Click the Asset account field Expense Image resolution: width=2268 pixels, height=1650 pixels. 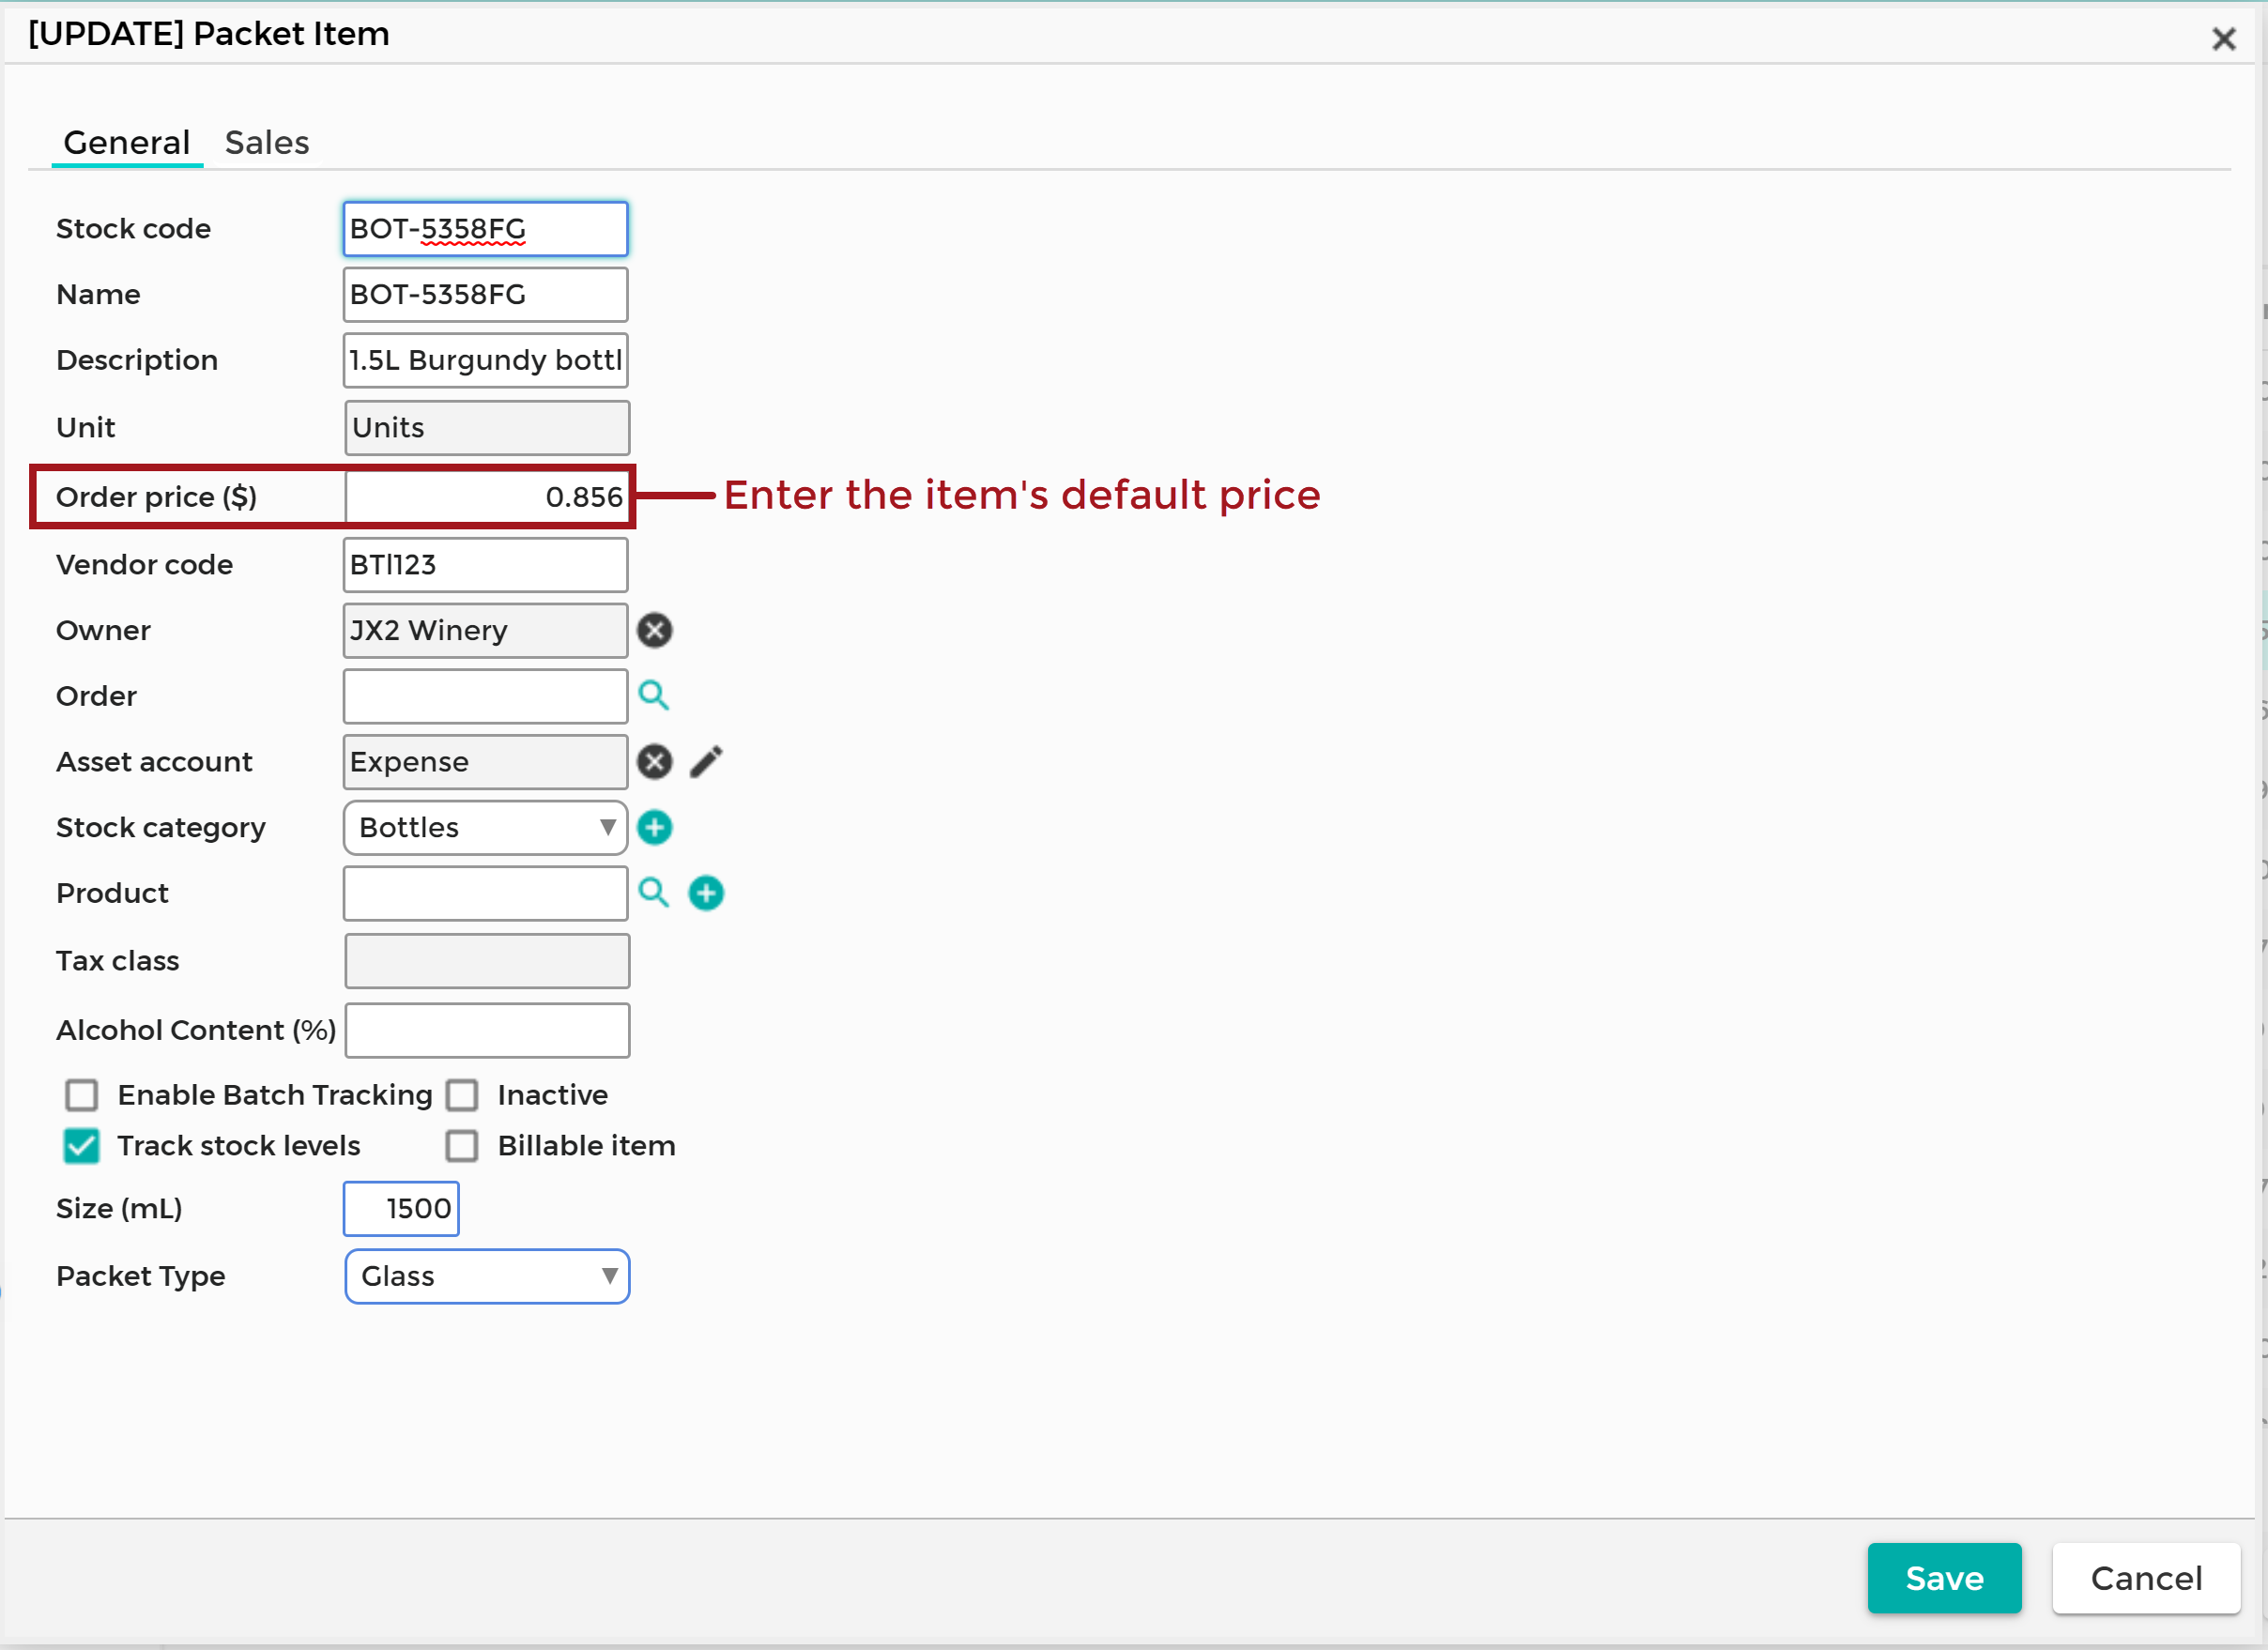coord(486,762)
